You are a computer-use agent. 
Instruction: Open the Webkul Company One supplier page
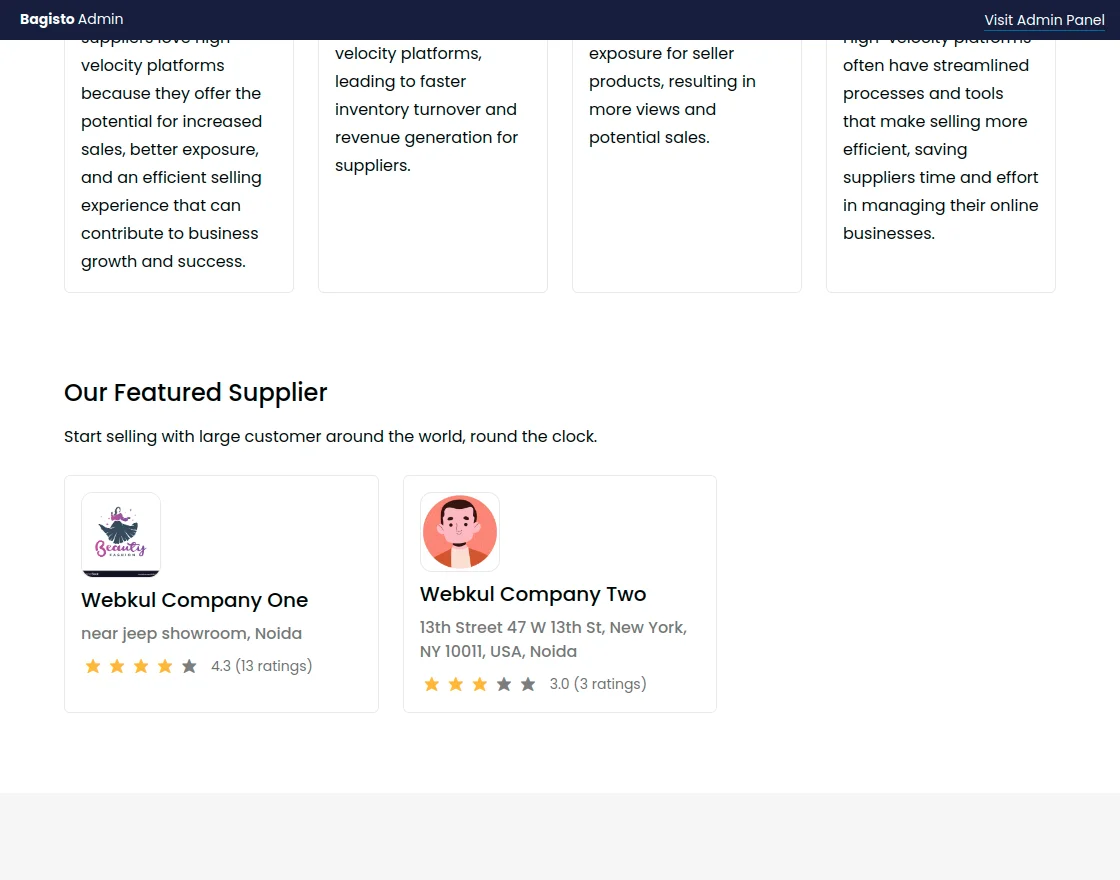coord(194,600)
